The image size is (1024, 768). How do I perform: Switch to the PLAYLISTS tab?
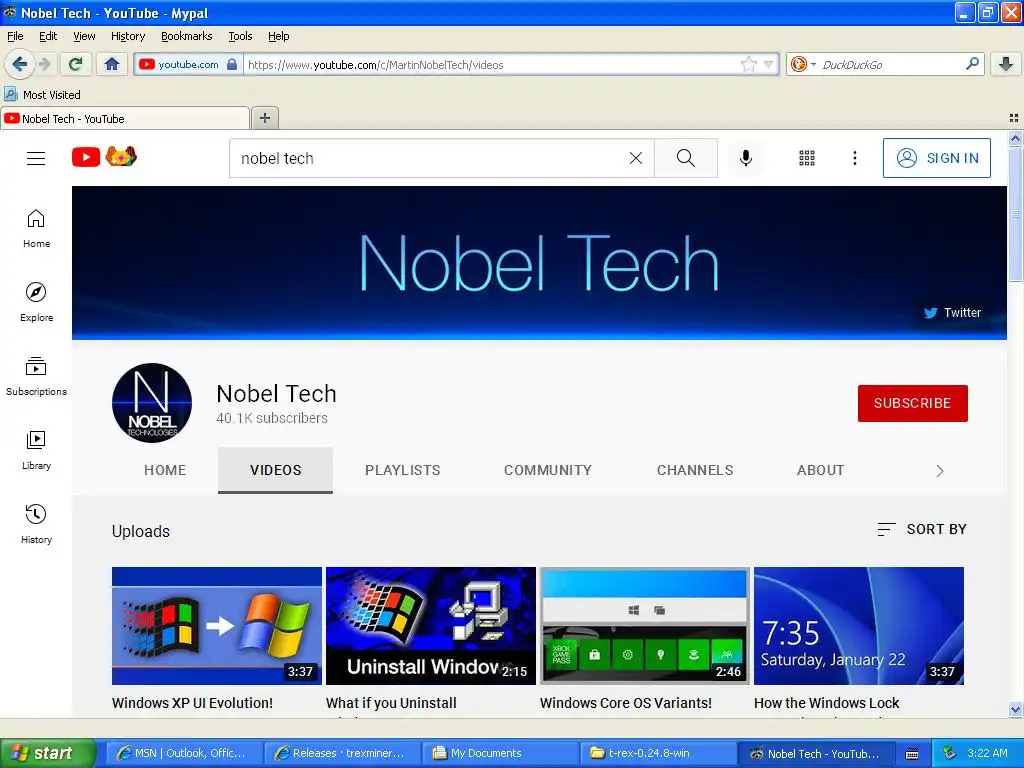tap(402, 470)
